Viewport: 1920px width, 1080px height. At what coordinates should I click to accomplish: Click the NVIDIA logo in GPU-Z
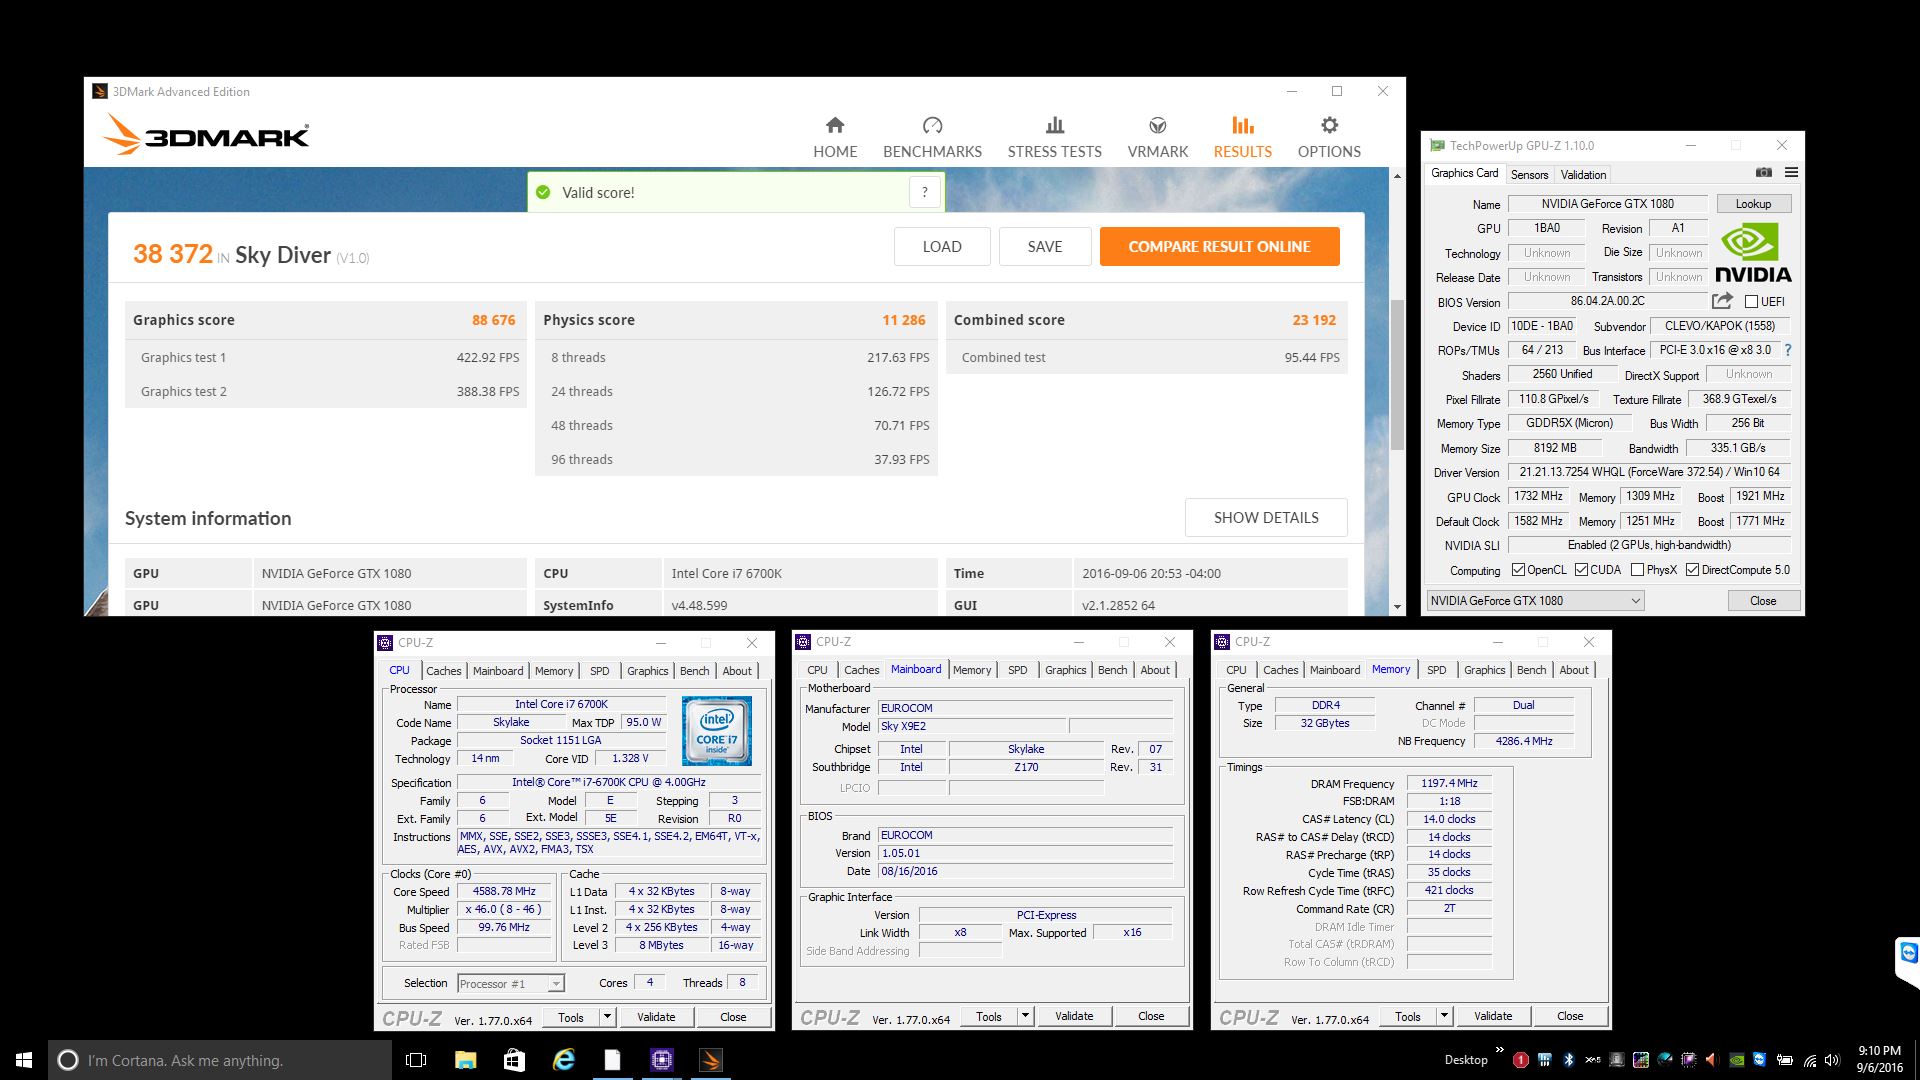tap(1753, 254)
